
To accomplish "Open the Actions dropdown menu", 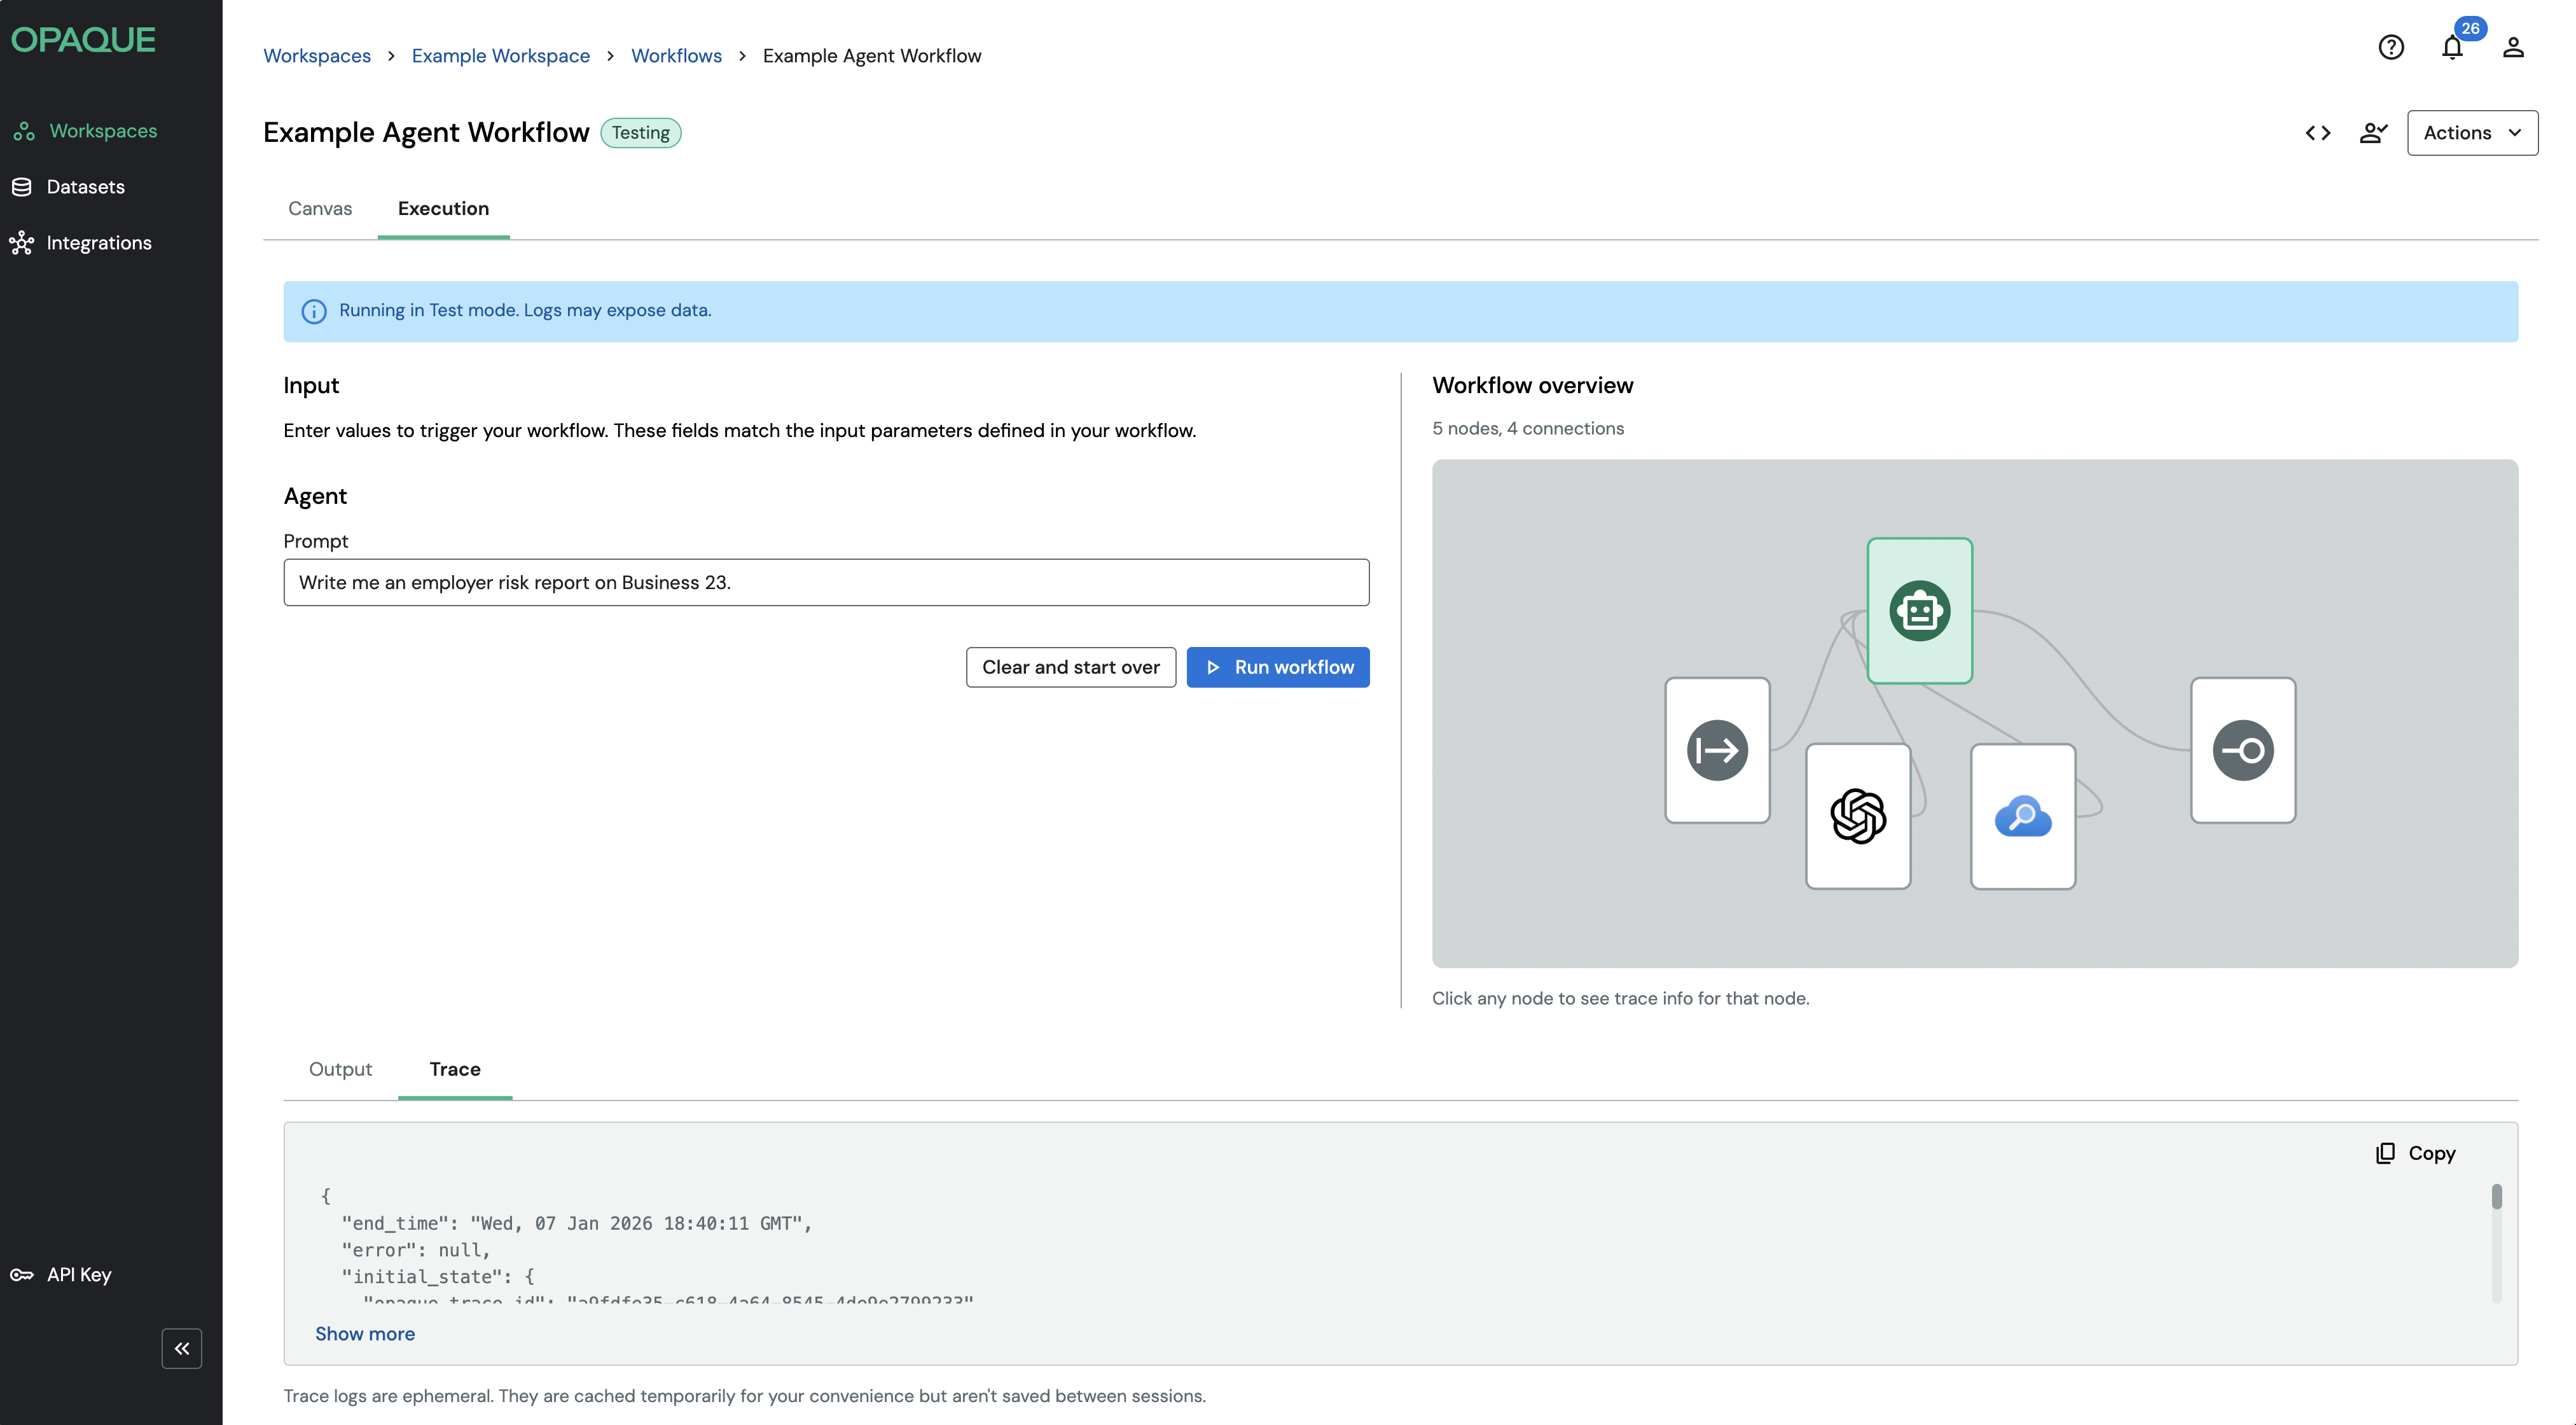I will pyautogui.click(x=2471, y=133).
